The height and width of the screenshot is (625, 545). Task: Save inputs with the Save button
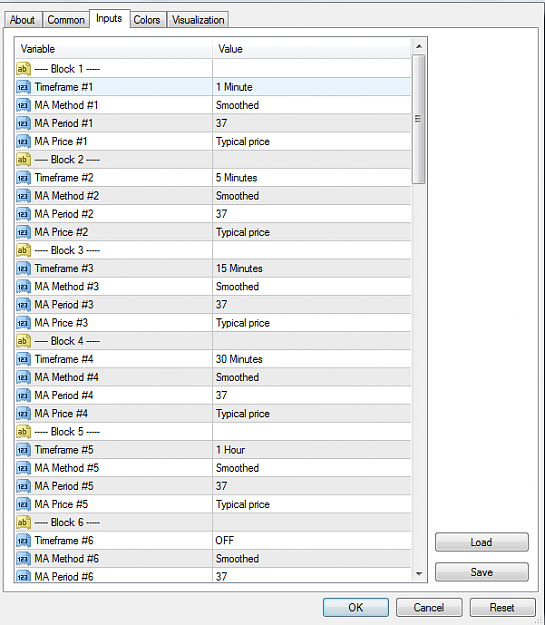(x=482, y=572)
